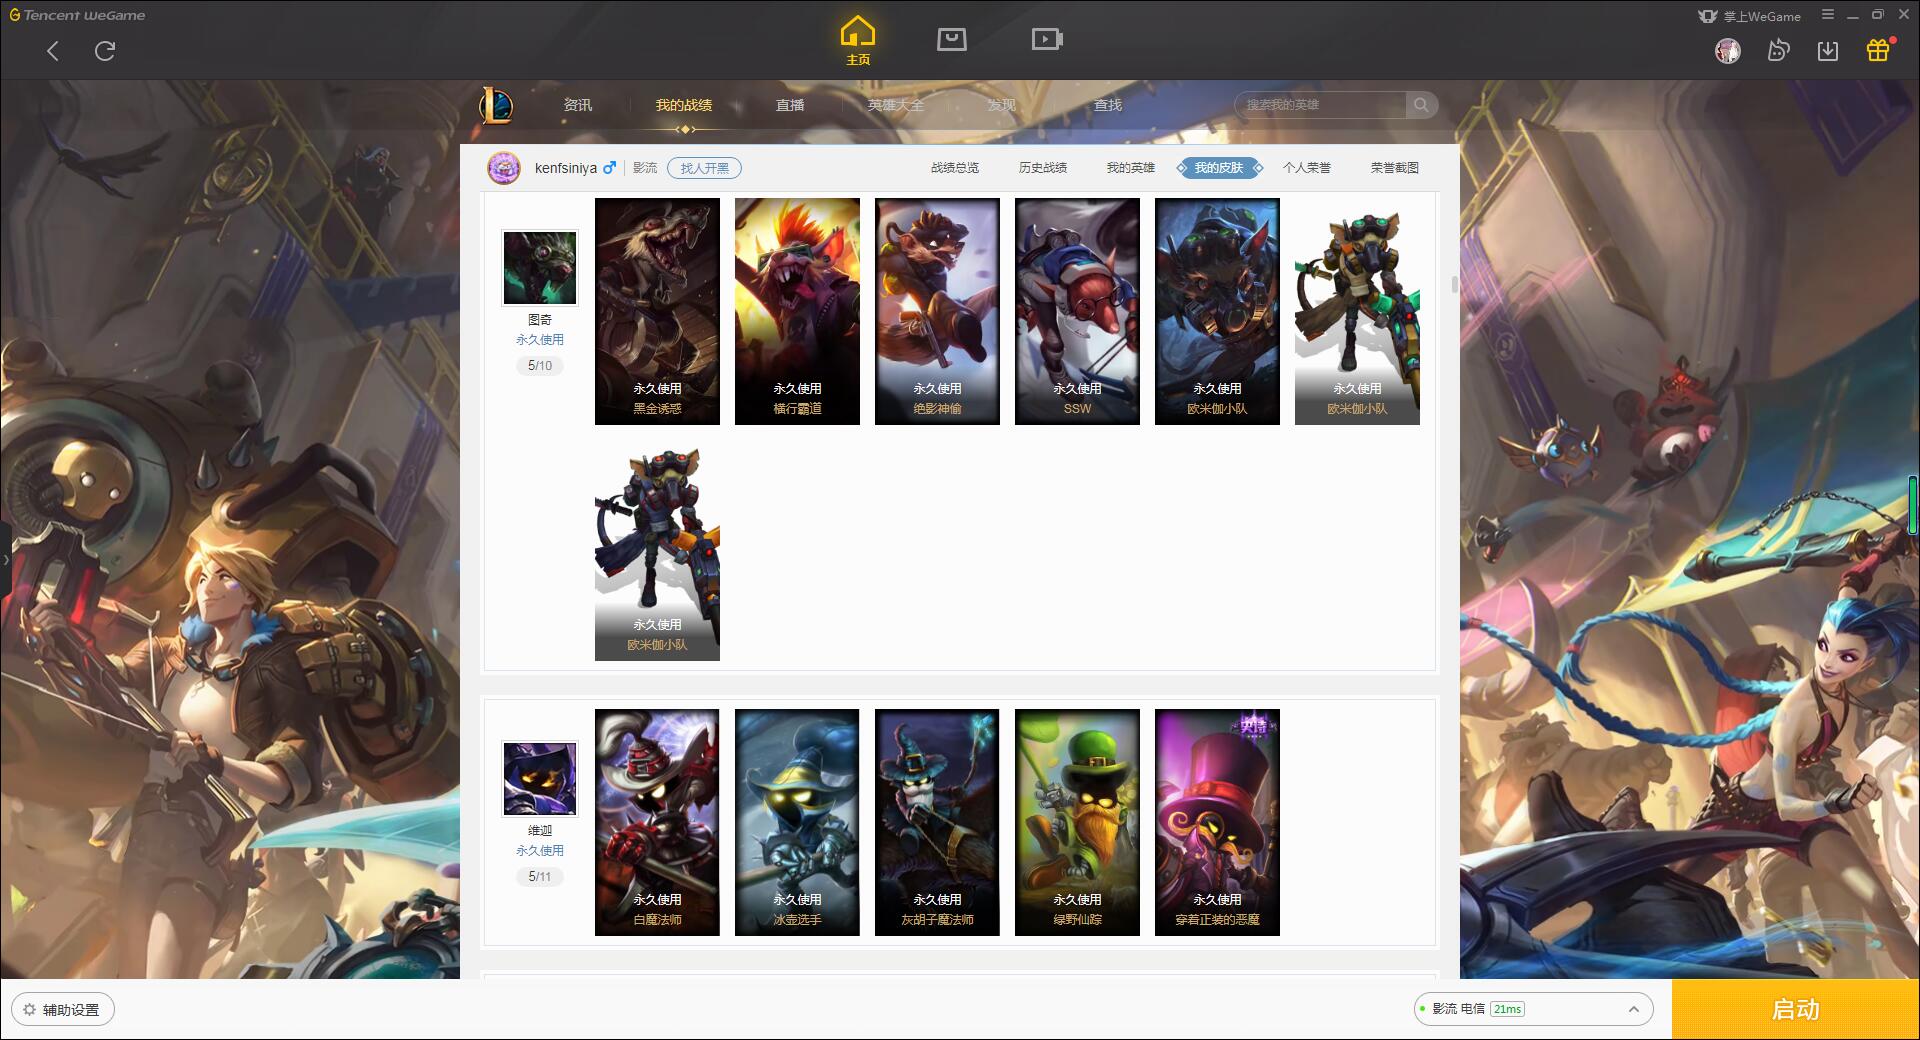
Task: Expand the left edge side panel handle
Action: (5, 560)
